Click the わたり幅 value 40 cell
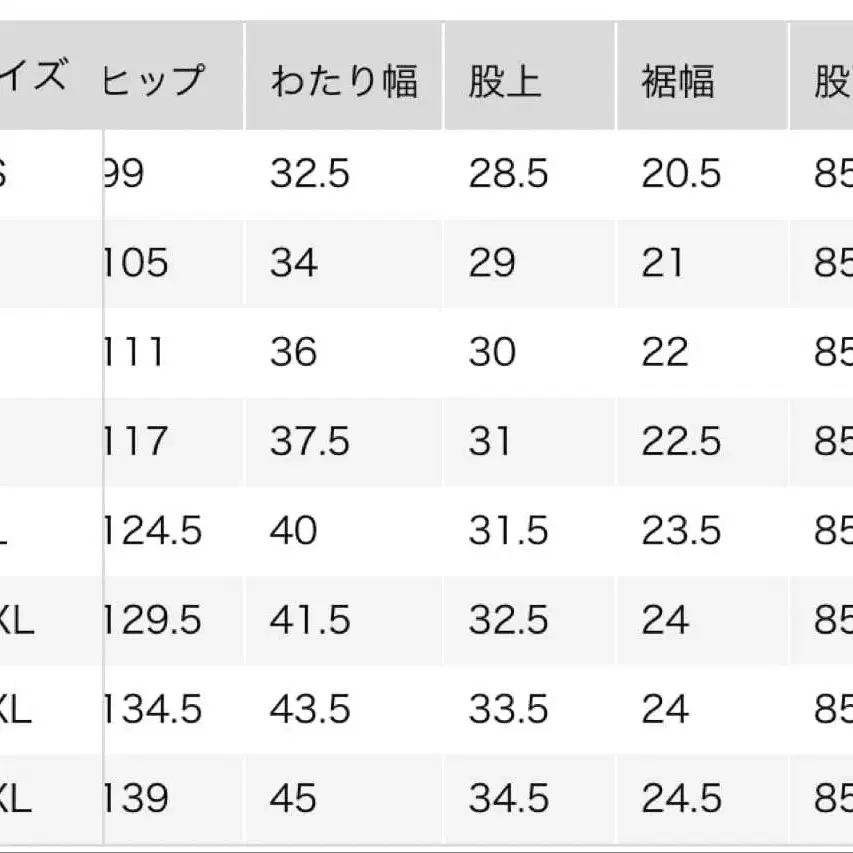The width and height of the screenshot is (853, 853). click(293, 531)
